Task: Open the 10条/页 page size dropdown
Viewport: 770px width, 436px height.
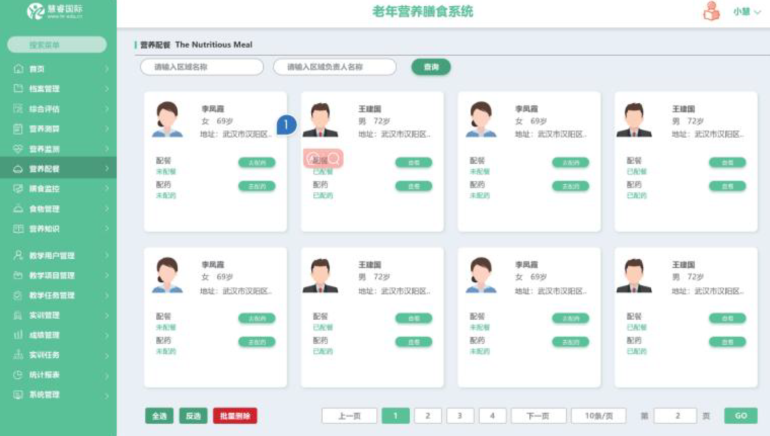Action: pos(598,415)
